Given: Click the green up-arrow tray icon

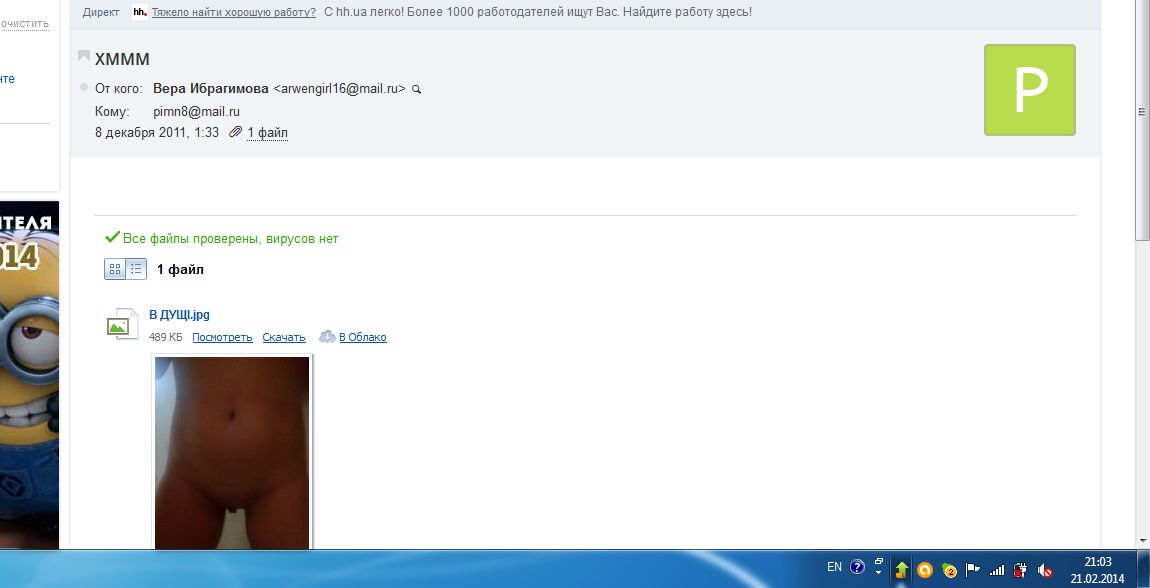Looking at the screenshot, I should [901, 570].
